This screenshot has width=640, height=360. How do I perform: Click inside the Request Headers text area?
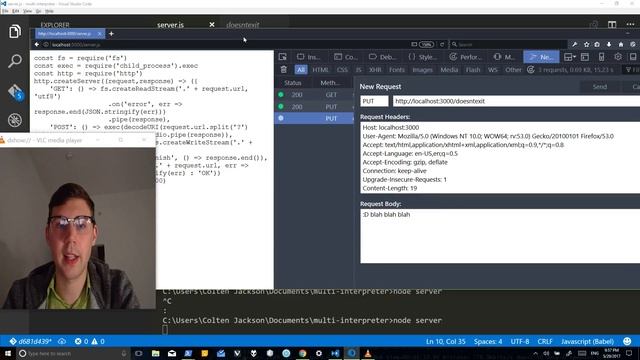point(500,158)
